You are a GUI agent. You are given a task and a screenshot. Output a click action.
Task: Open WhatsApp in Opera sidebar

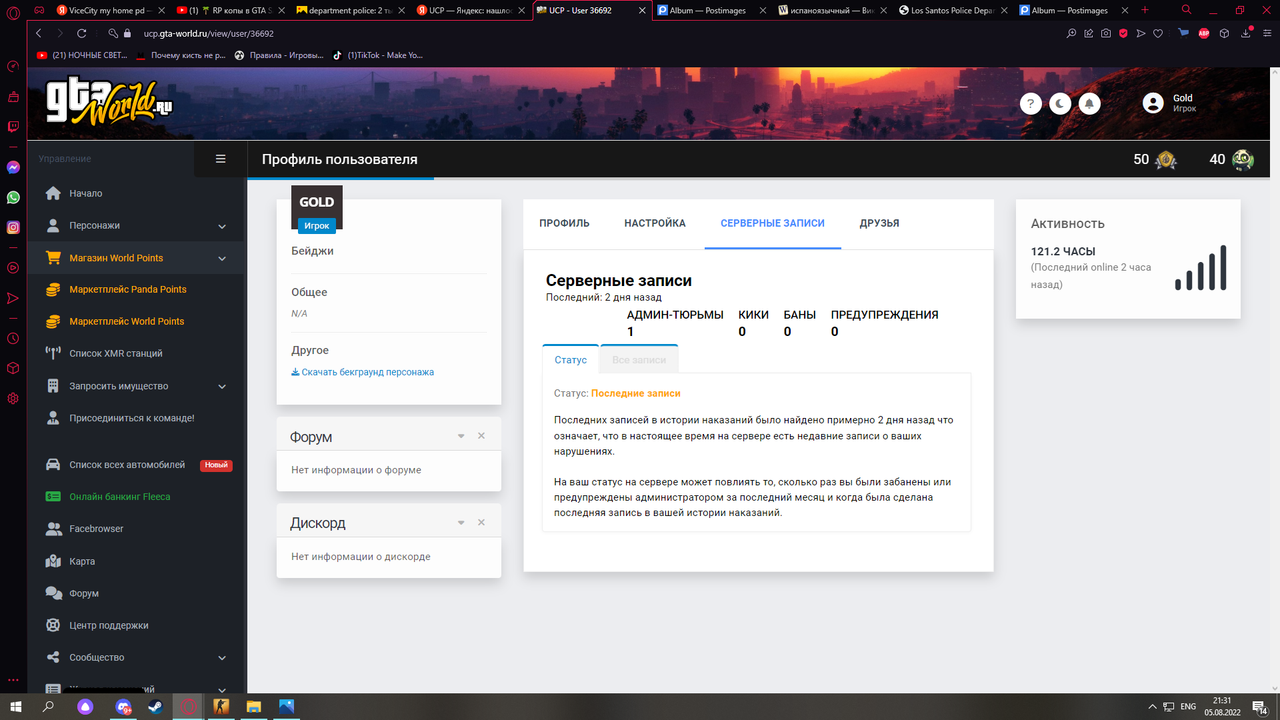[13, 198]
